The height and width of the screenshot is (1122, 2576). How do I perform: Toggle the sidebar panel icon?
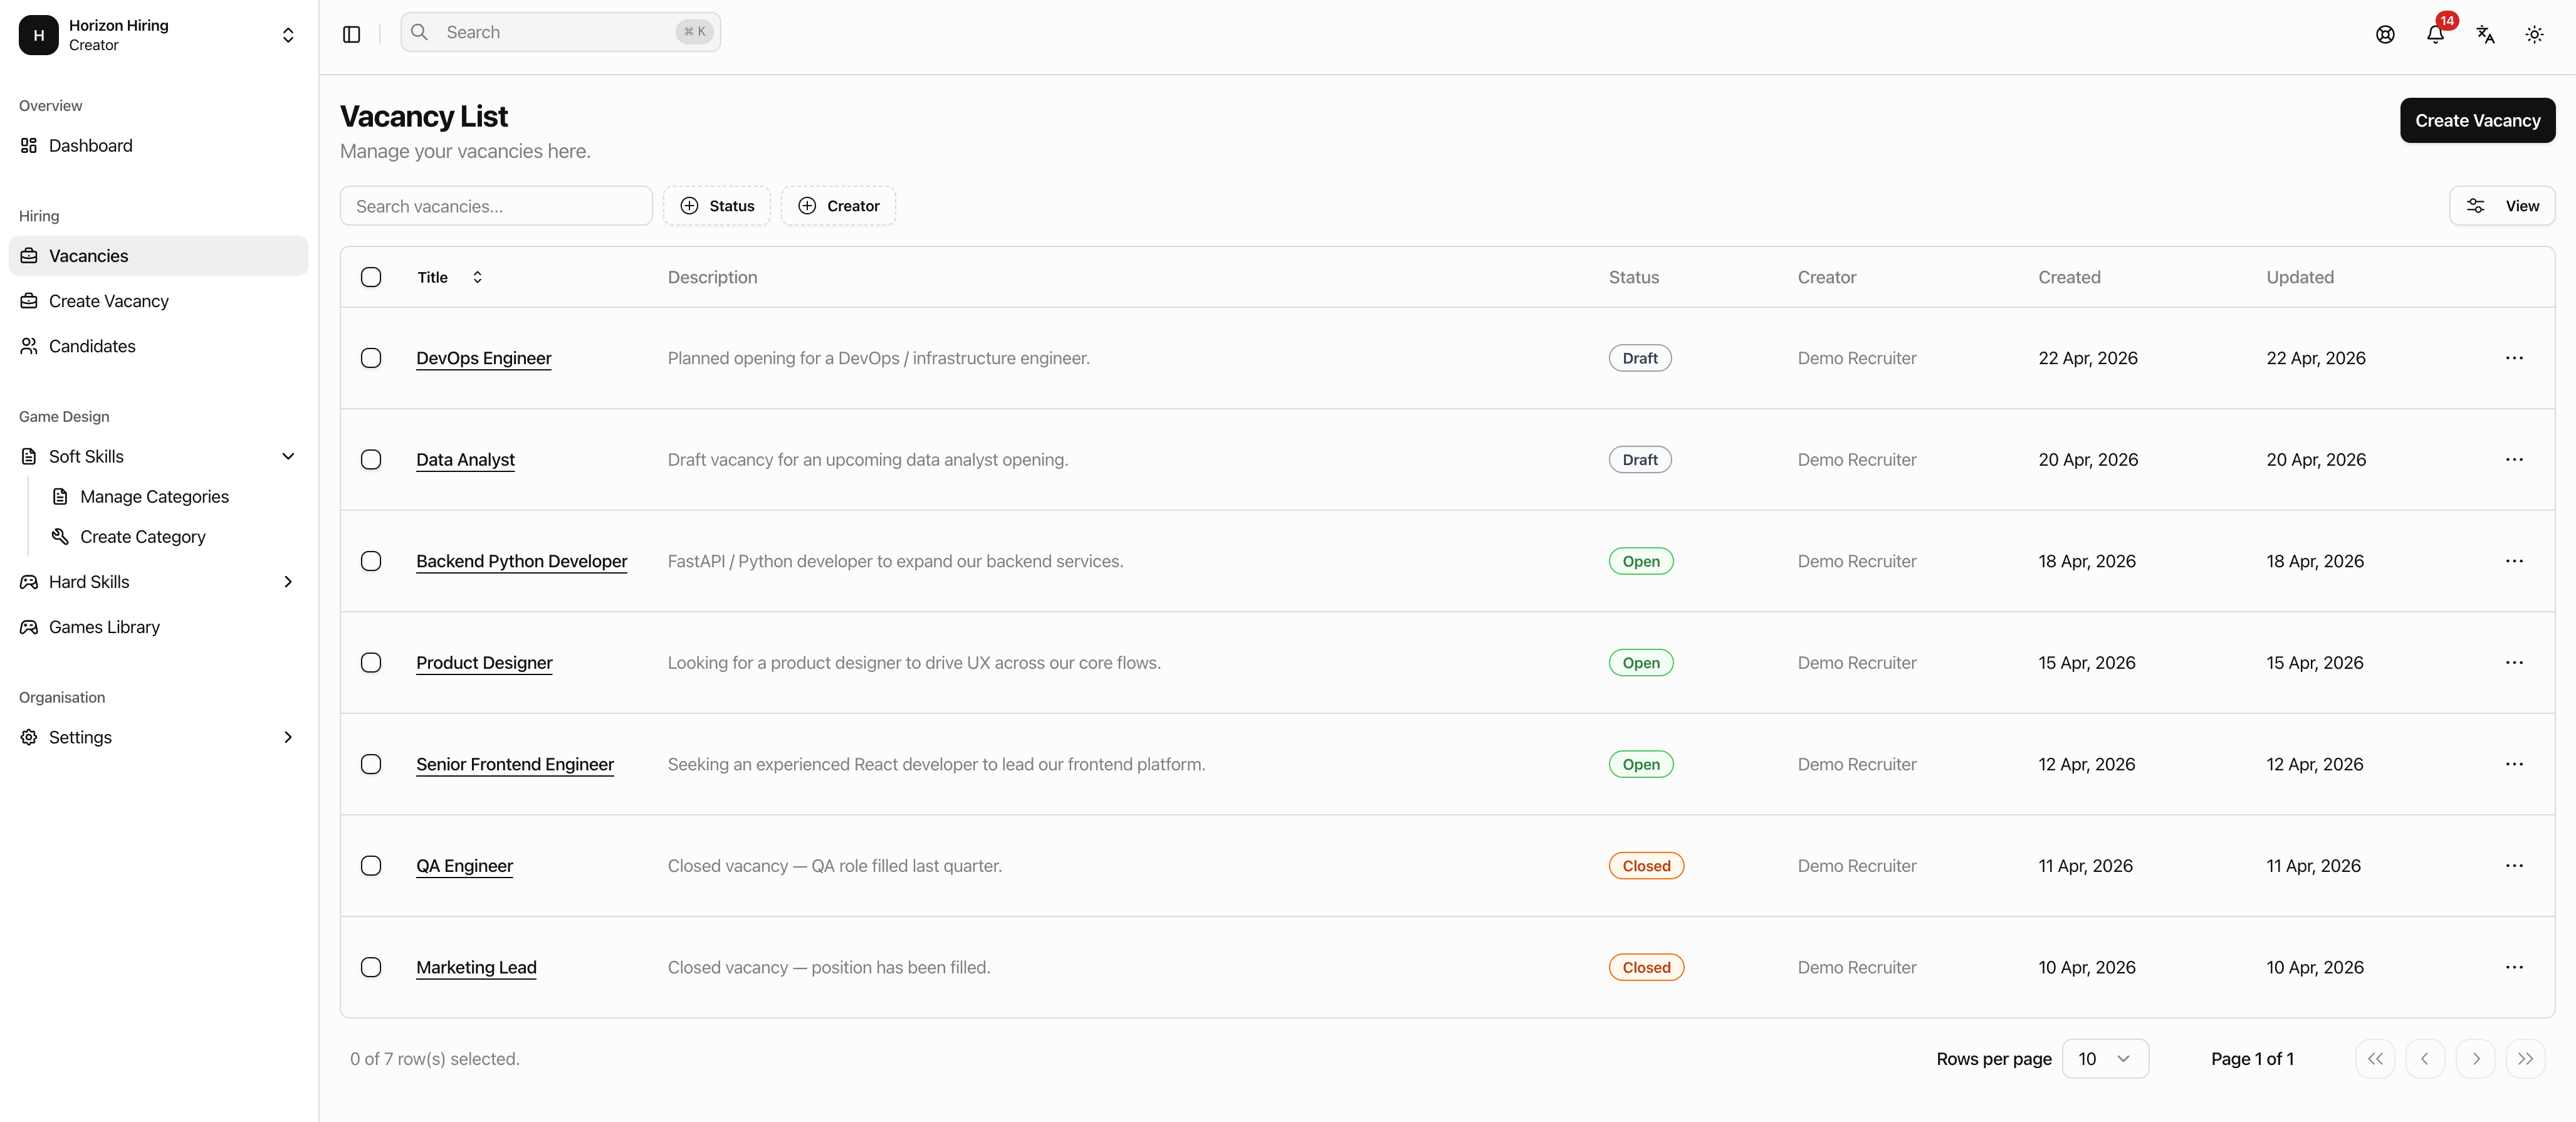point(351,34)
